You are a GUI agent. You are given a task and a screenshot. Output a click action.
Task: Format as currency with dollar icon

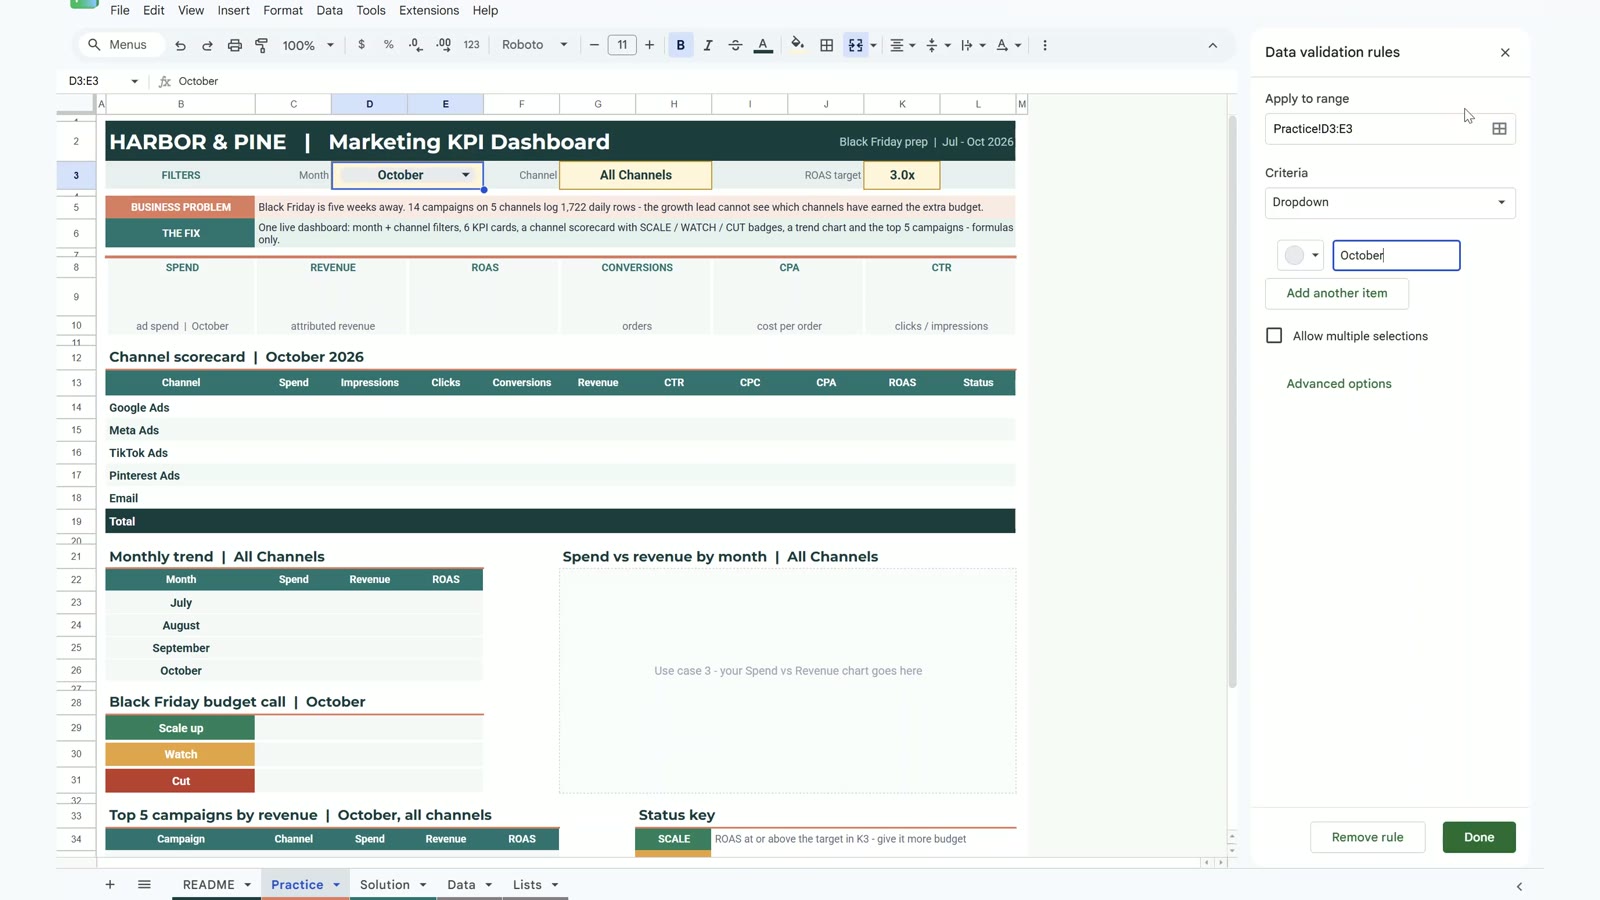click(361, 45)
